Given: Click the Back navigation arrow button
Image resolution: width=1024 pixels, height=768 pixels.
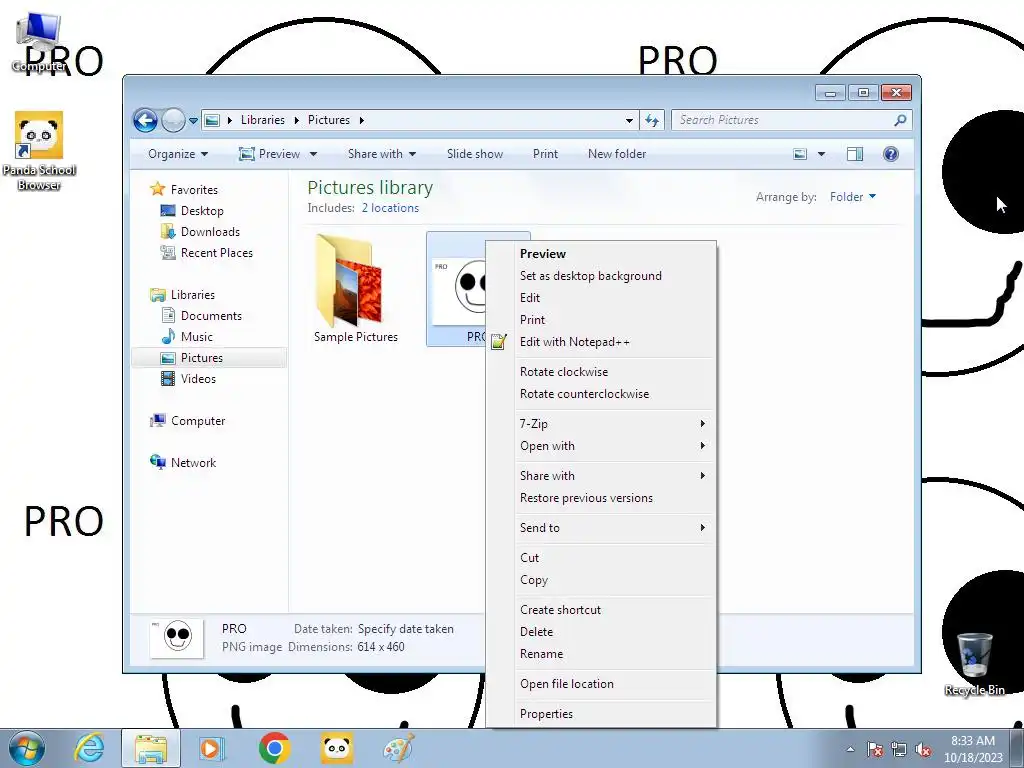Looking at the screenshot, I should (x=145, y=120).
